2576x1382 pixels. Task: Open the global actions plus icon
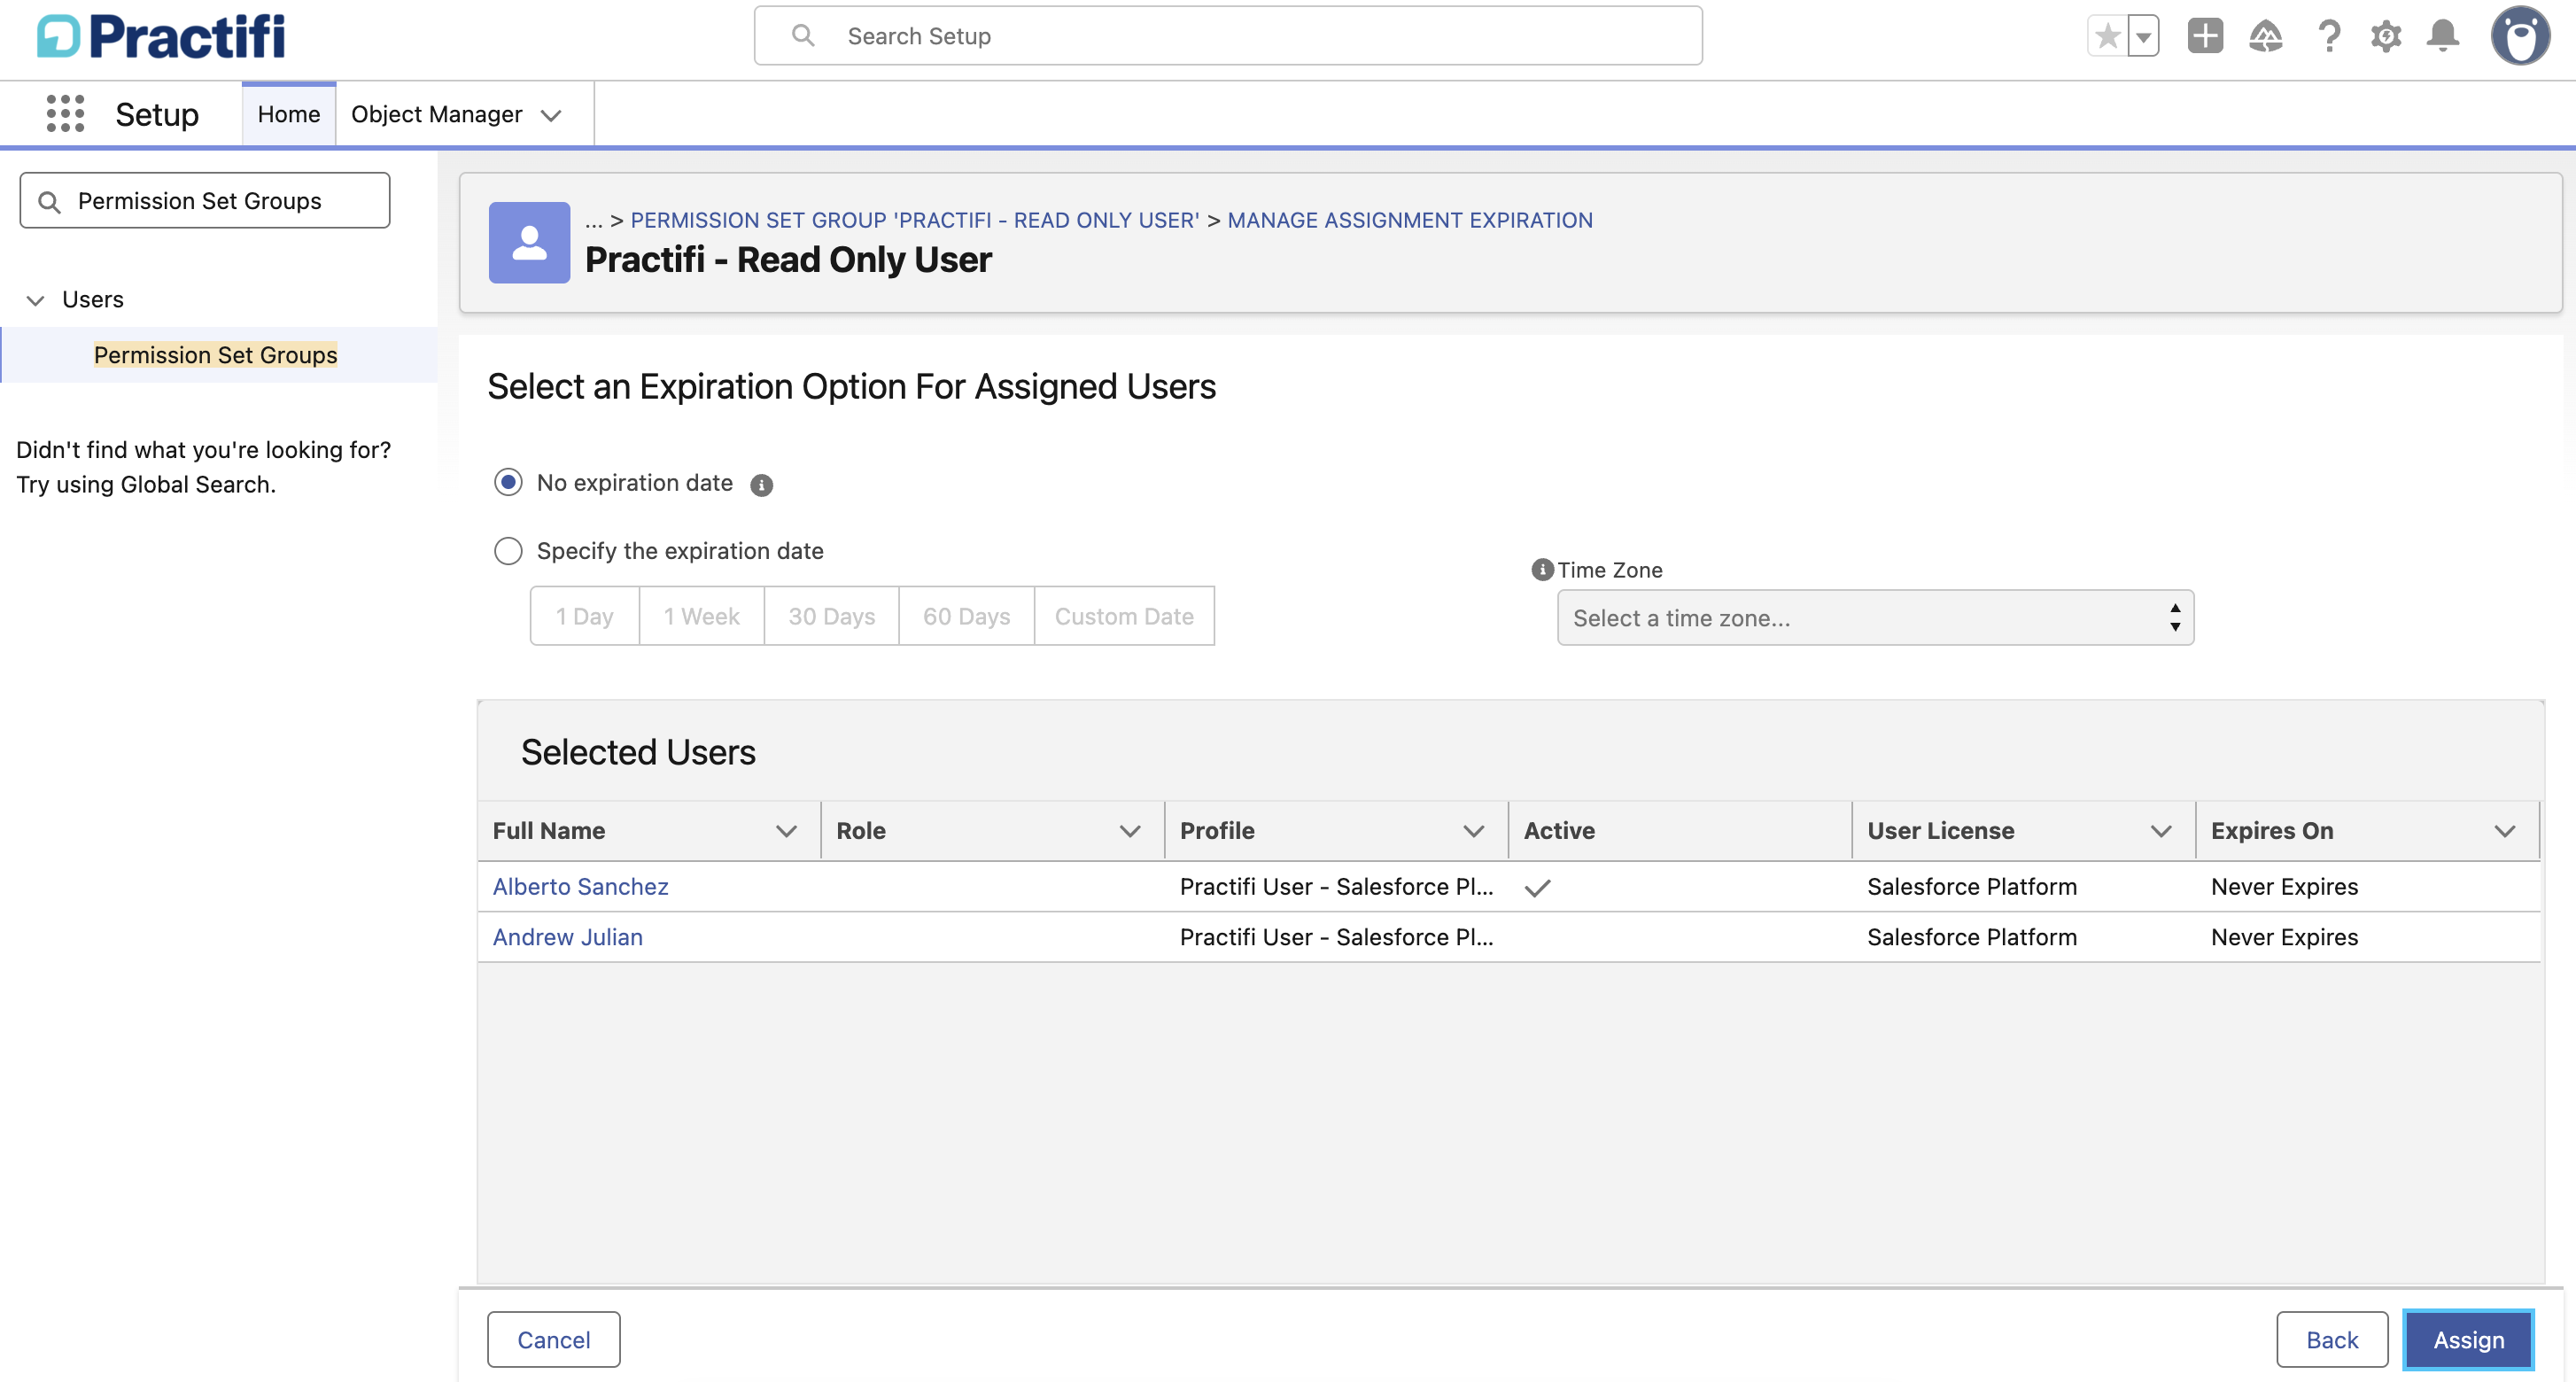coord(2204,37)
